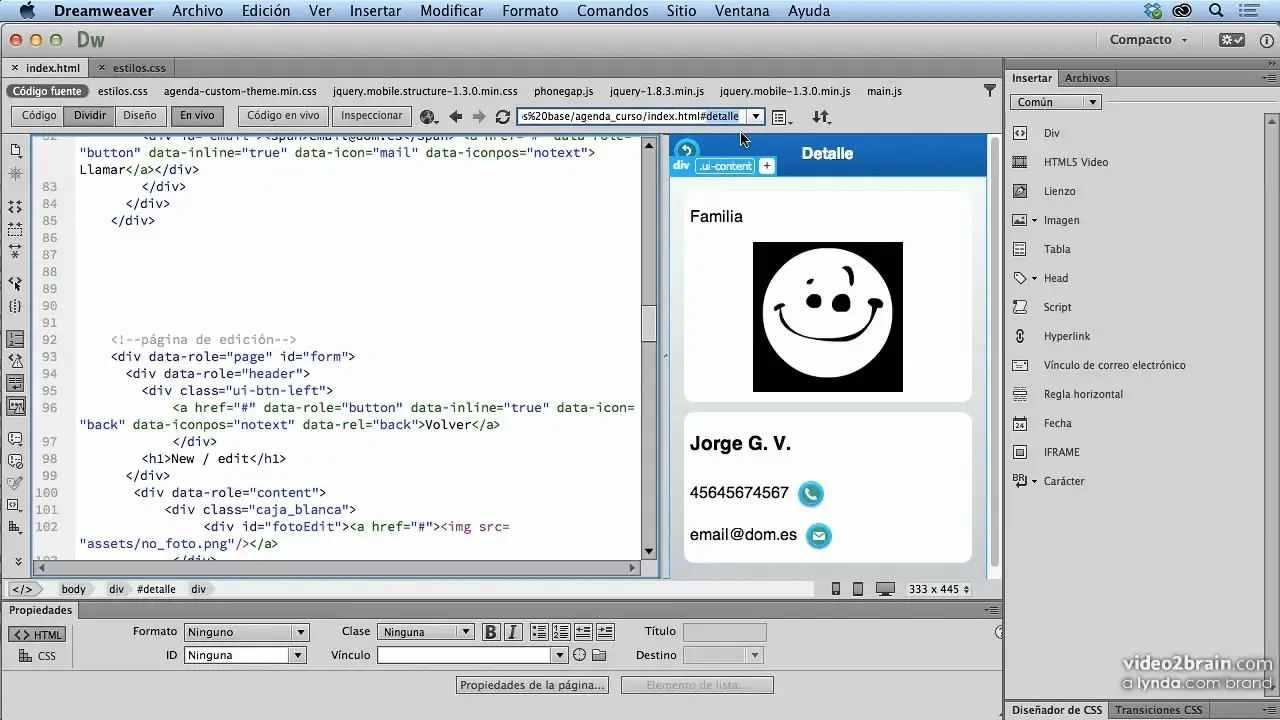This screenshot has height=720, width=1280.
Task: Click the Remove Comment icon
Action: pos(15,461)
